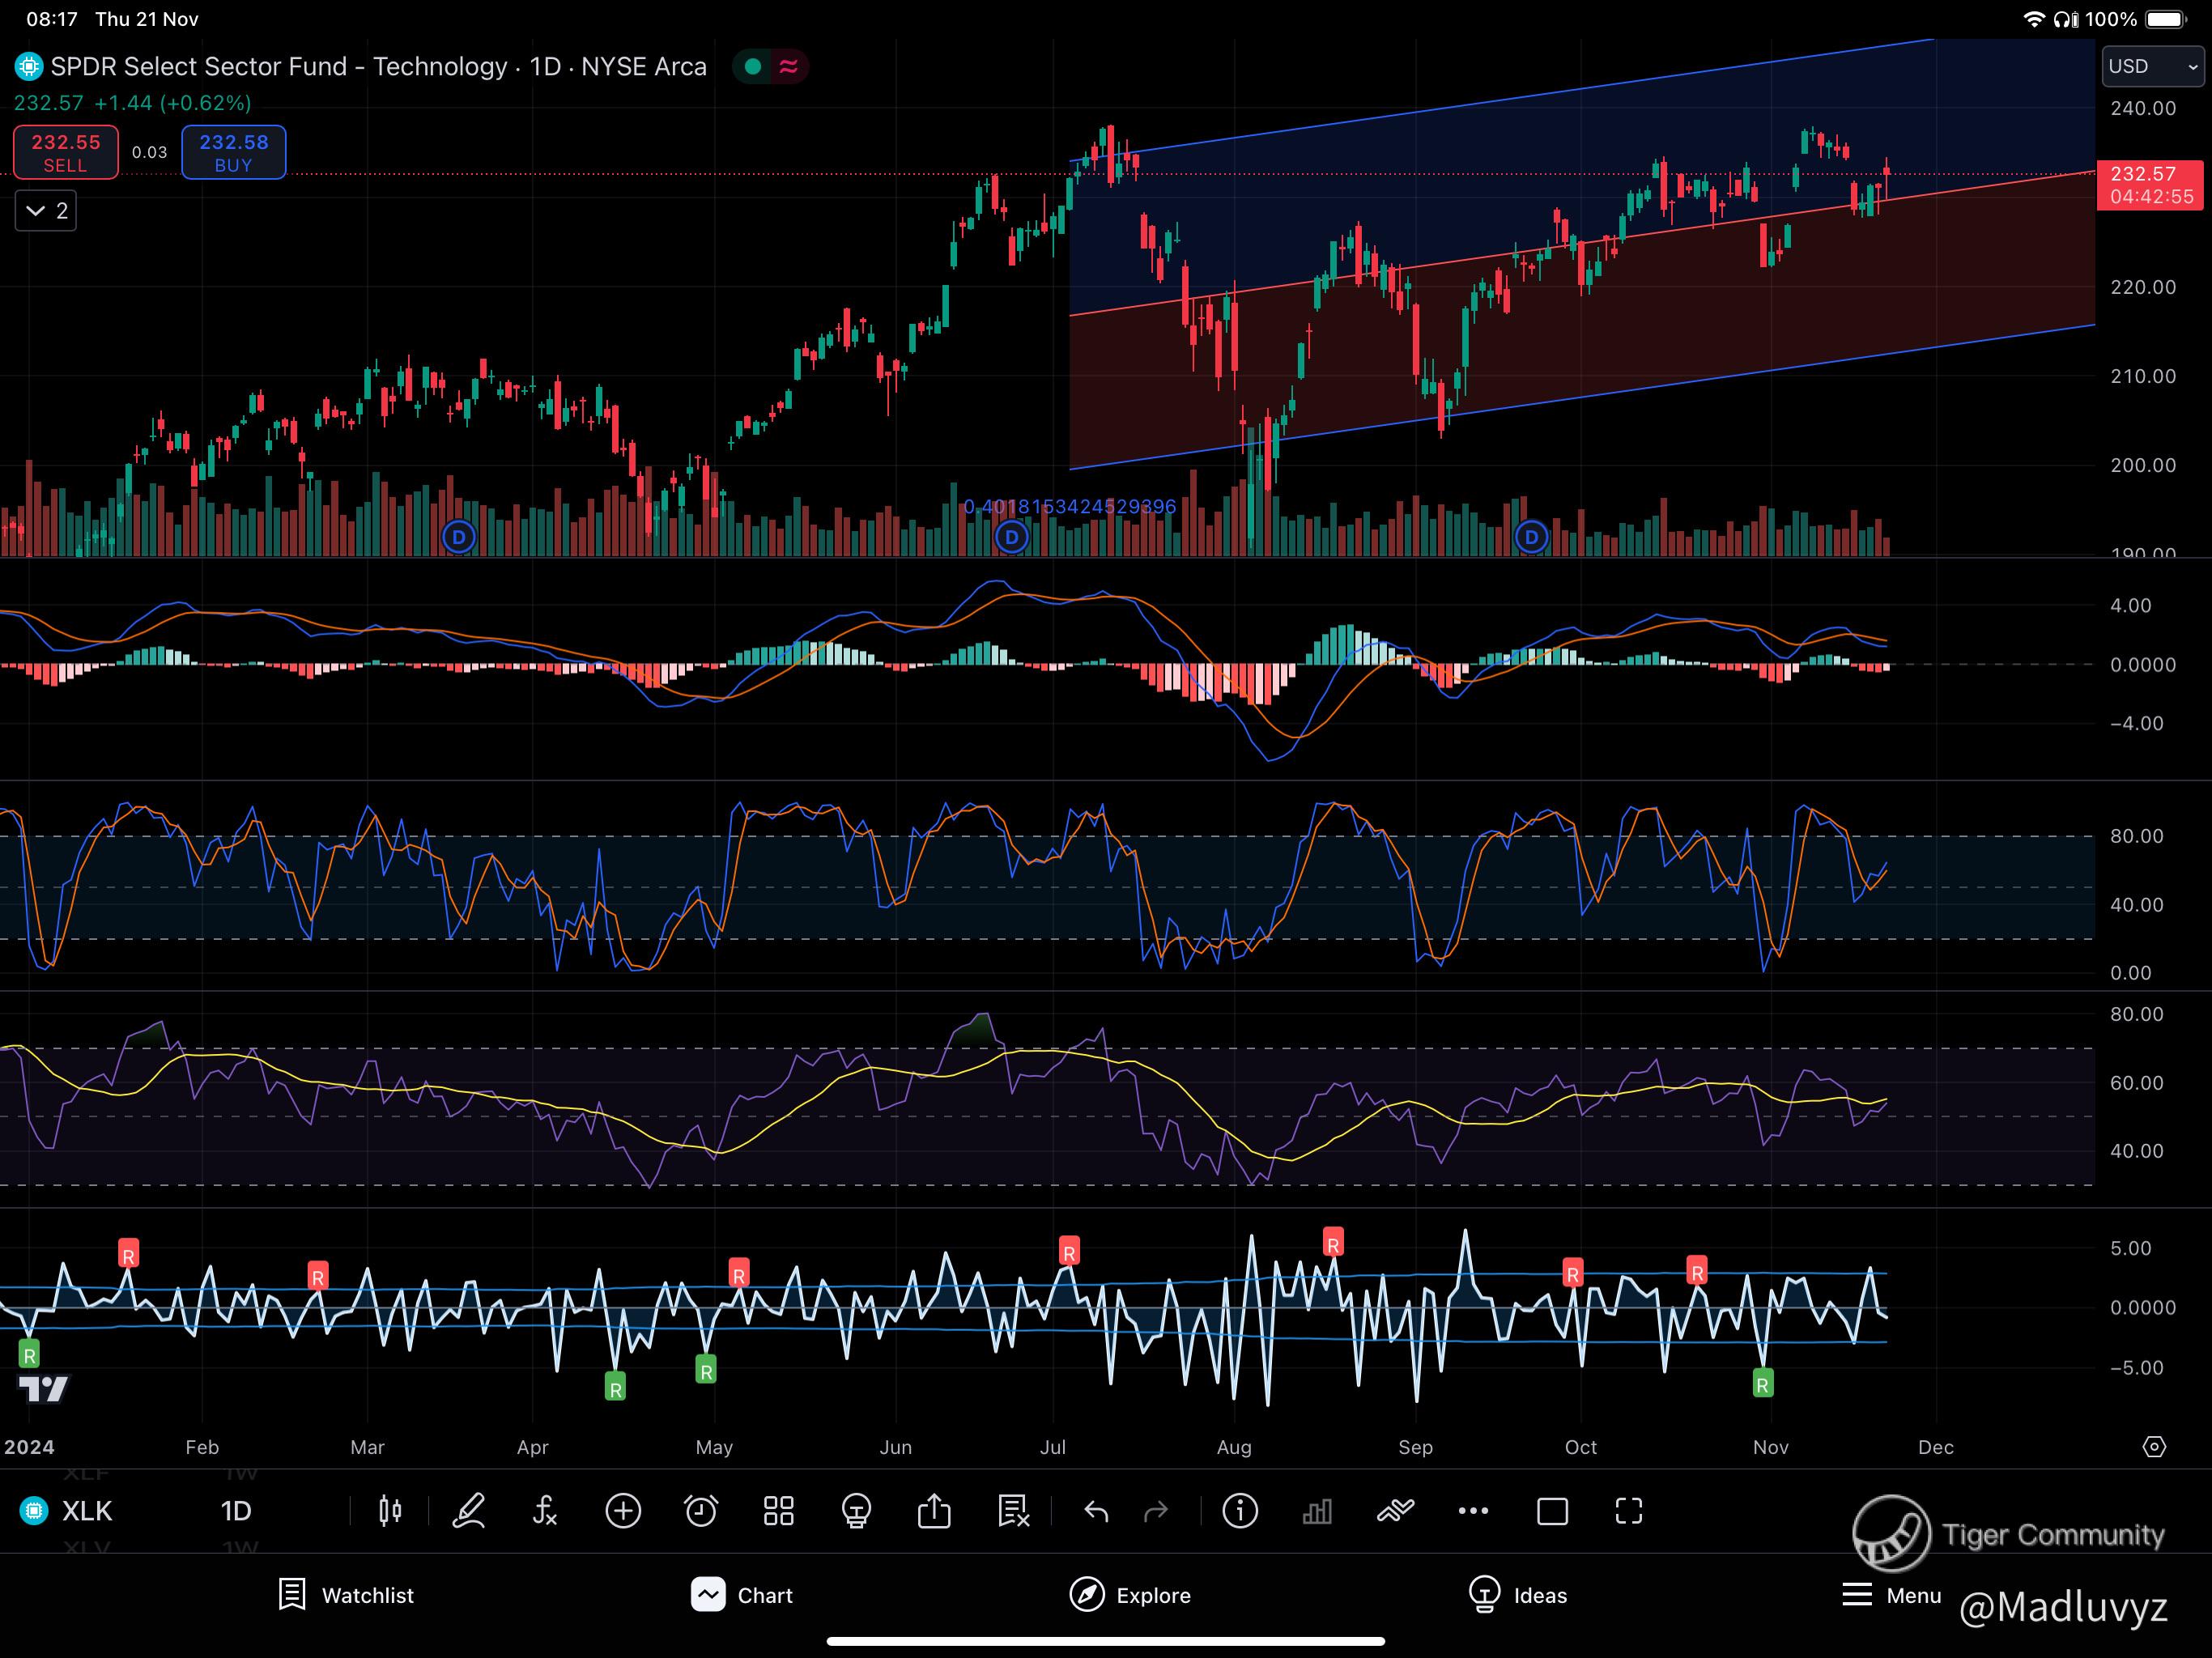2212x1658 pixels.
Task: Open chart settings gear at time axis
Action: [x=2154, y=1447]
